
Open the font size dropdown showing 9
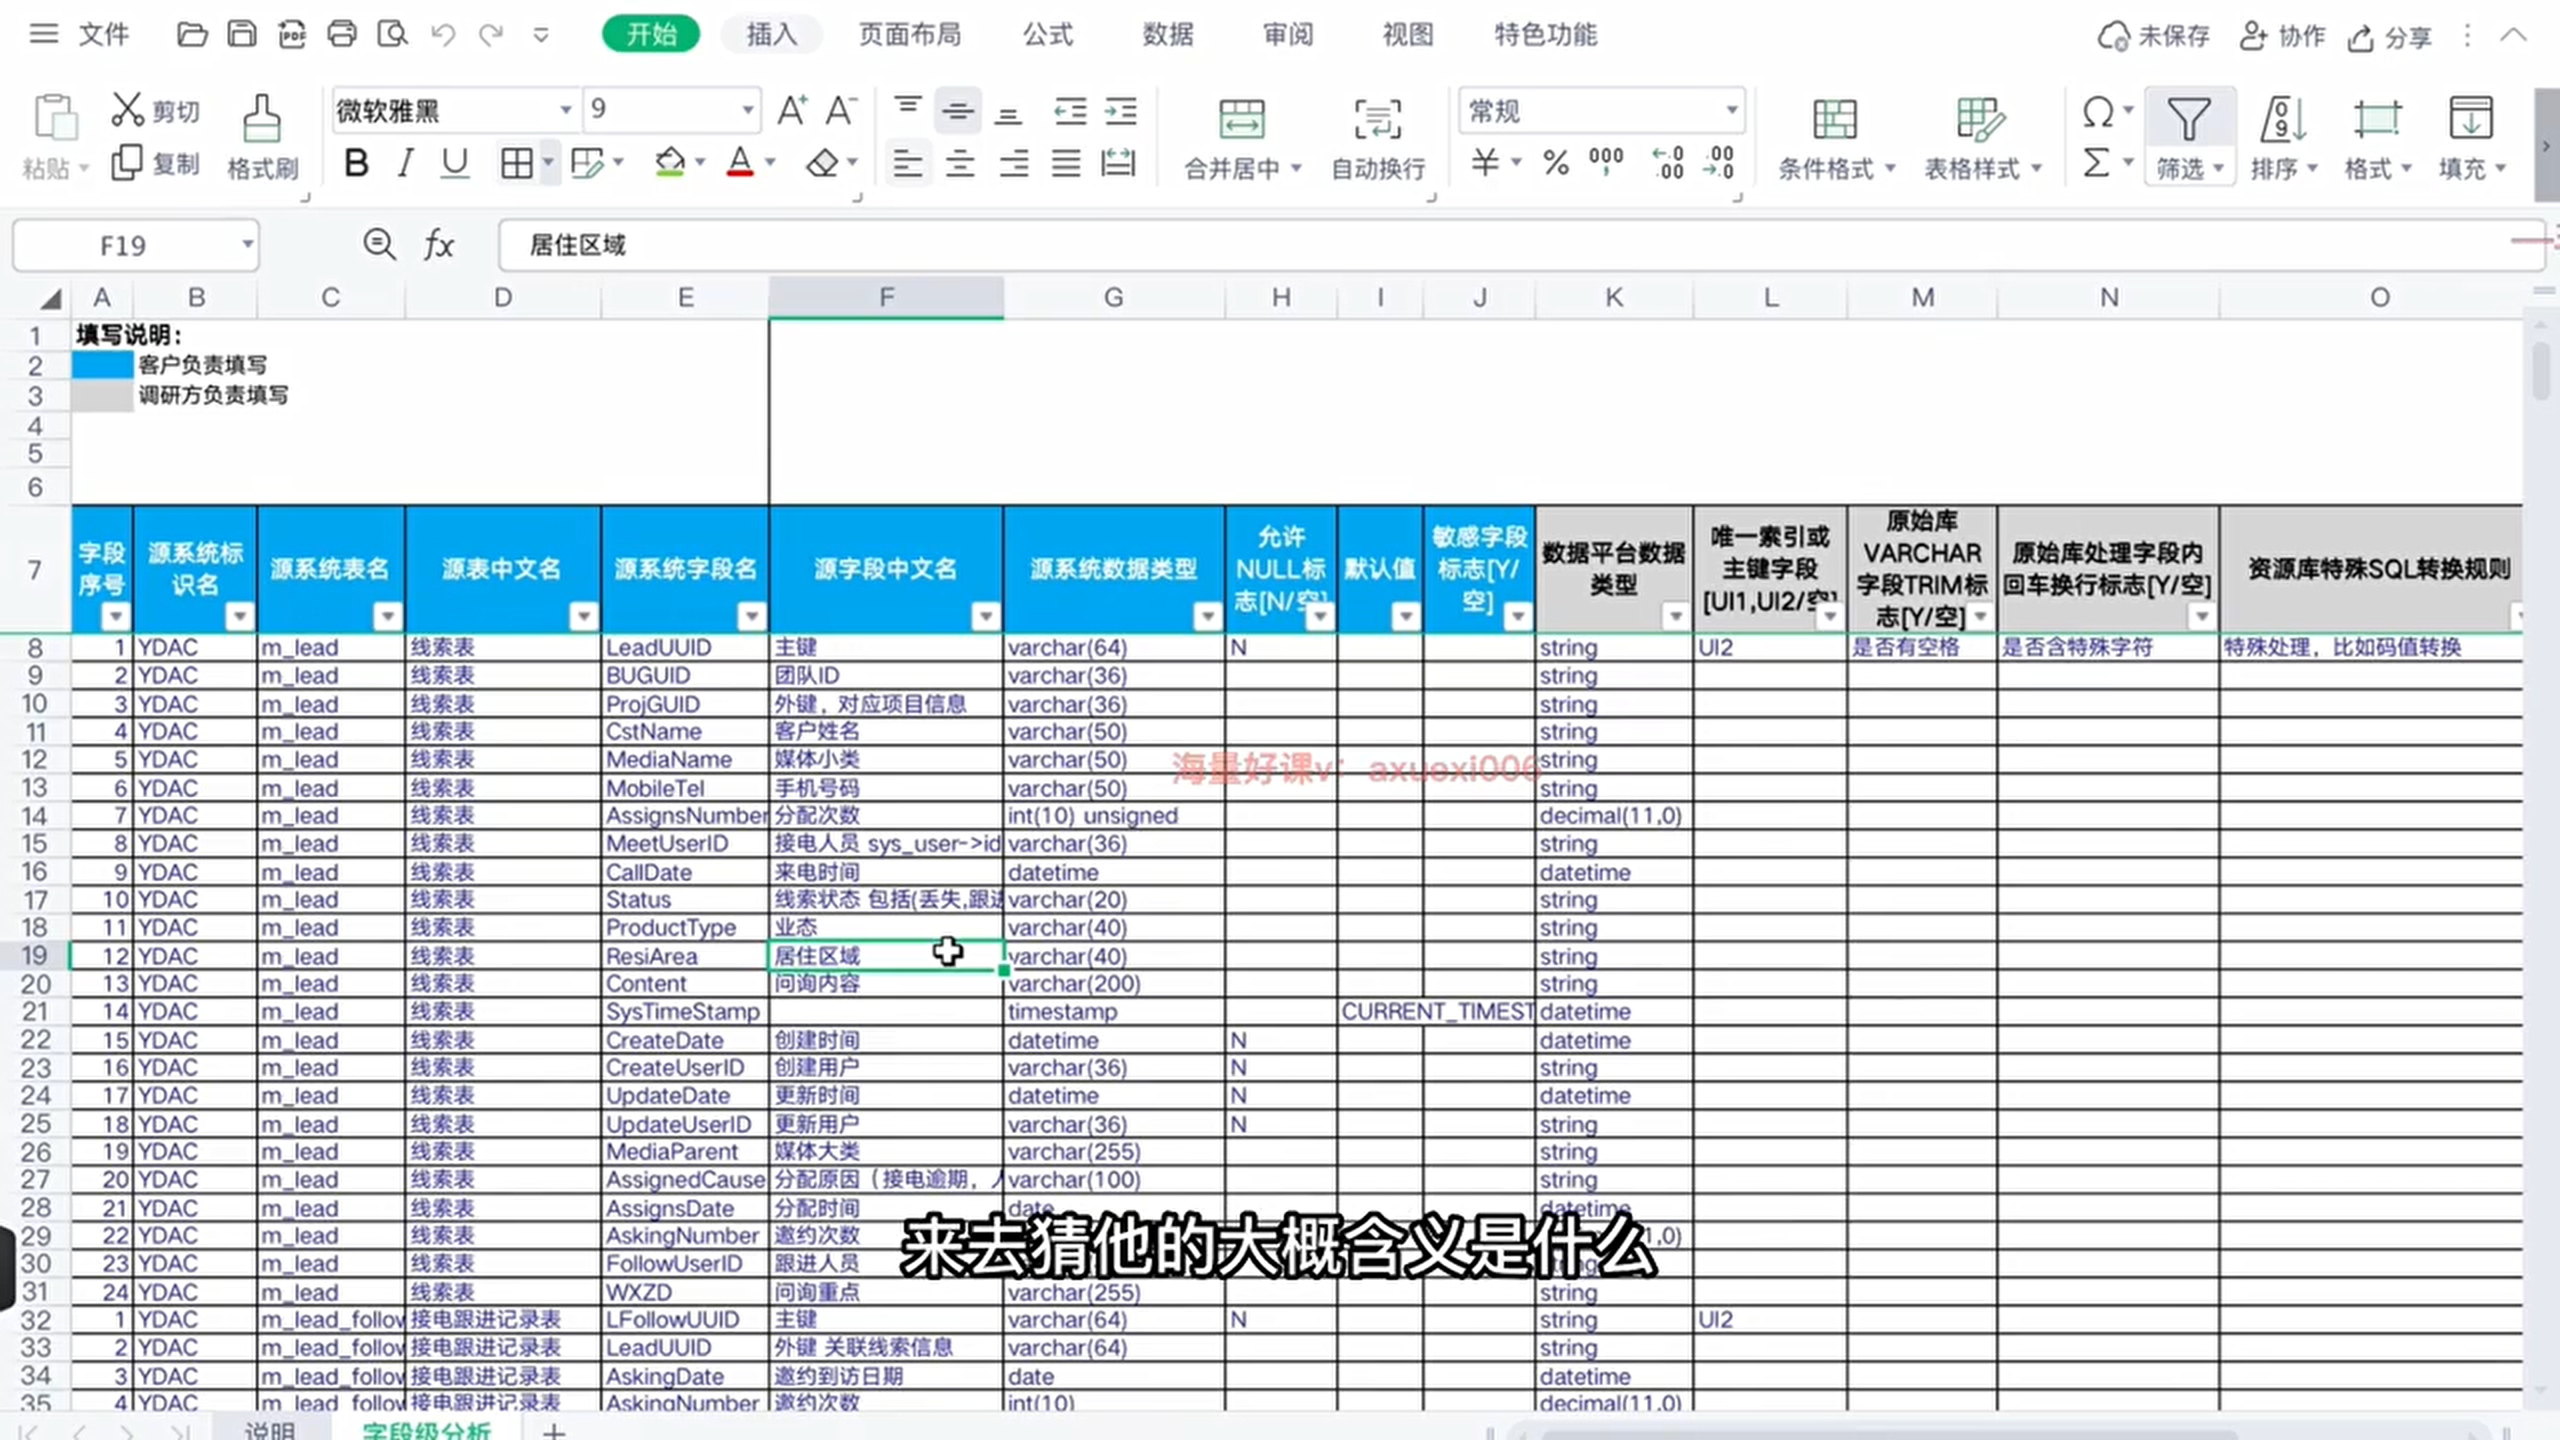pyautogui.click(x=747, y=110)
